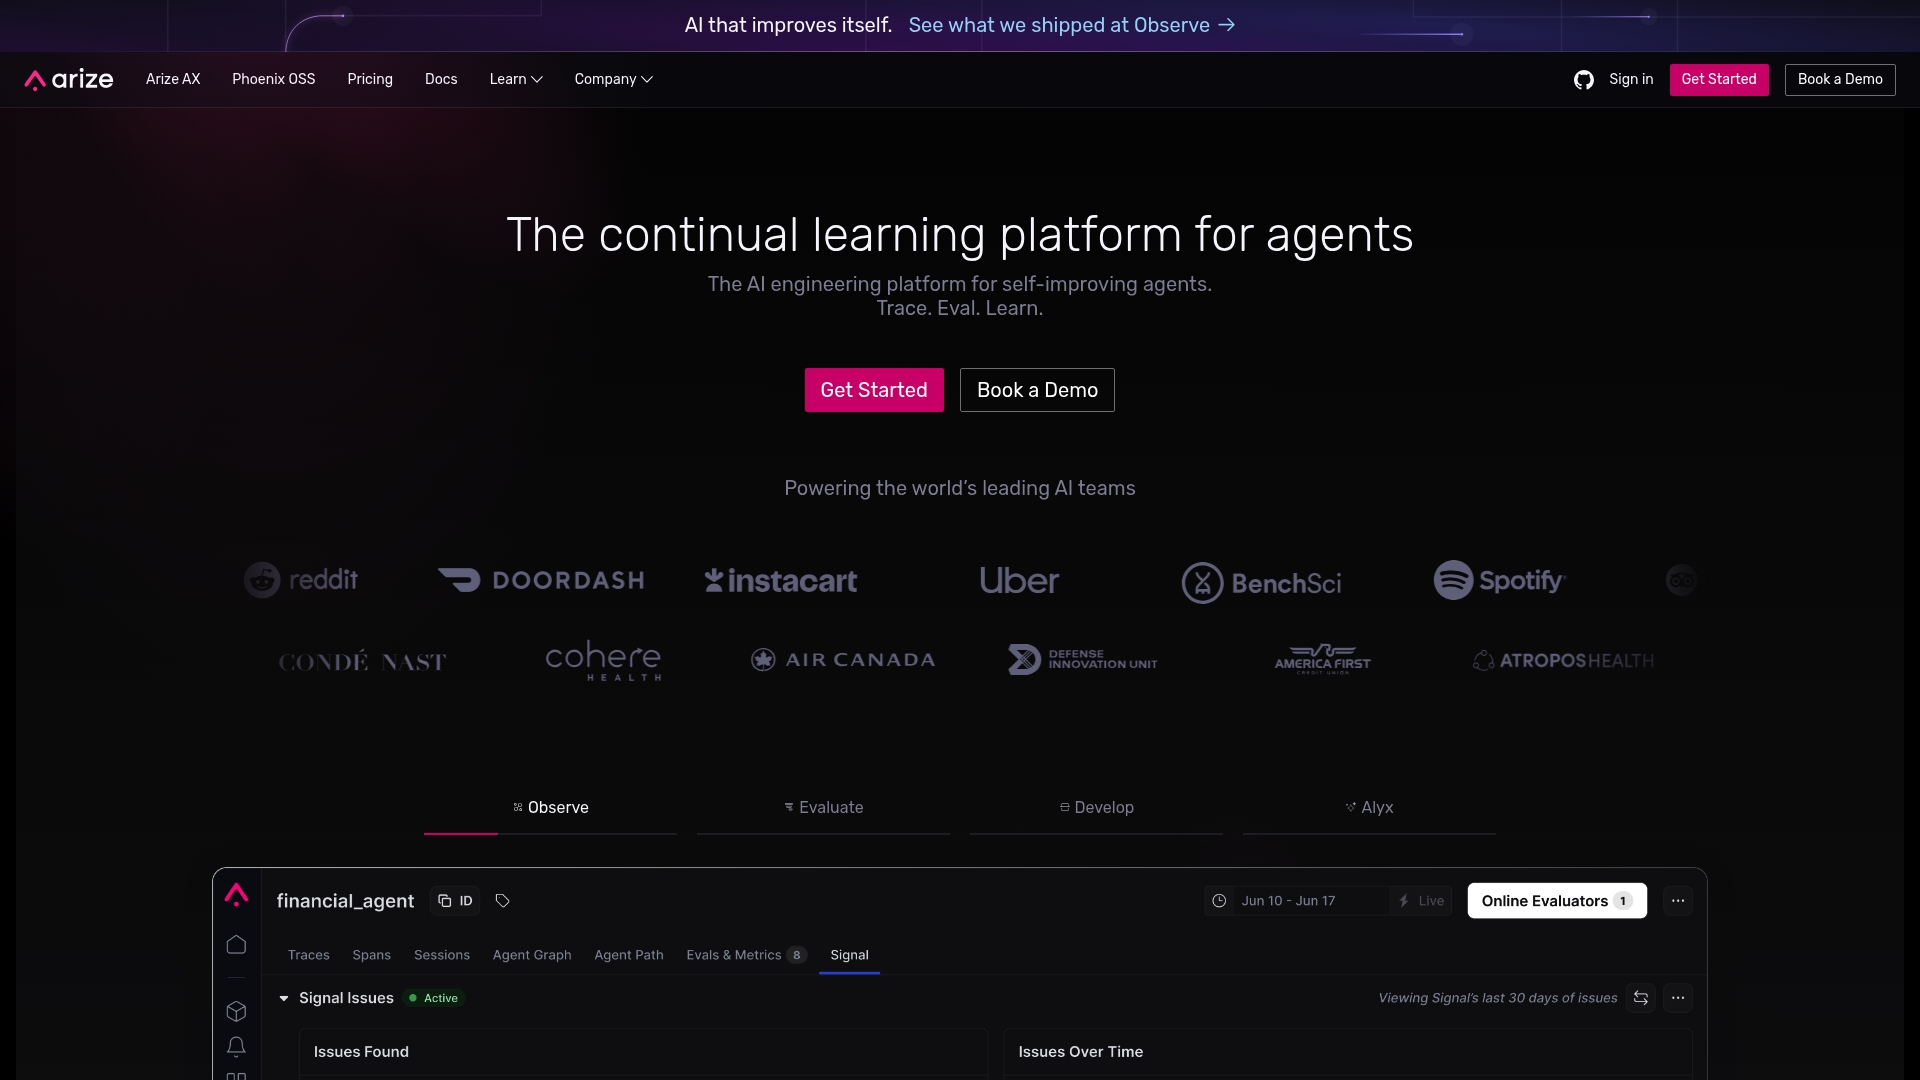Click the America First logo

click(x=1322, y=659)
